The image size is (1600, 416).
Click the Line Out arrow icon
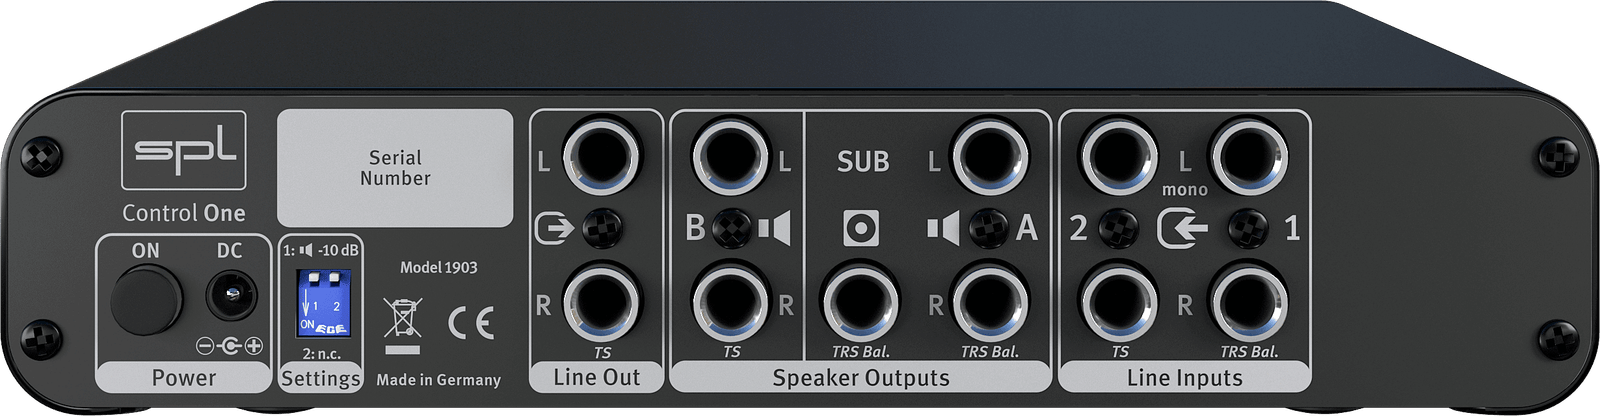(x=554, y=228)
